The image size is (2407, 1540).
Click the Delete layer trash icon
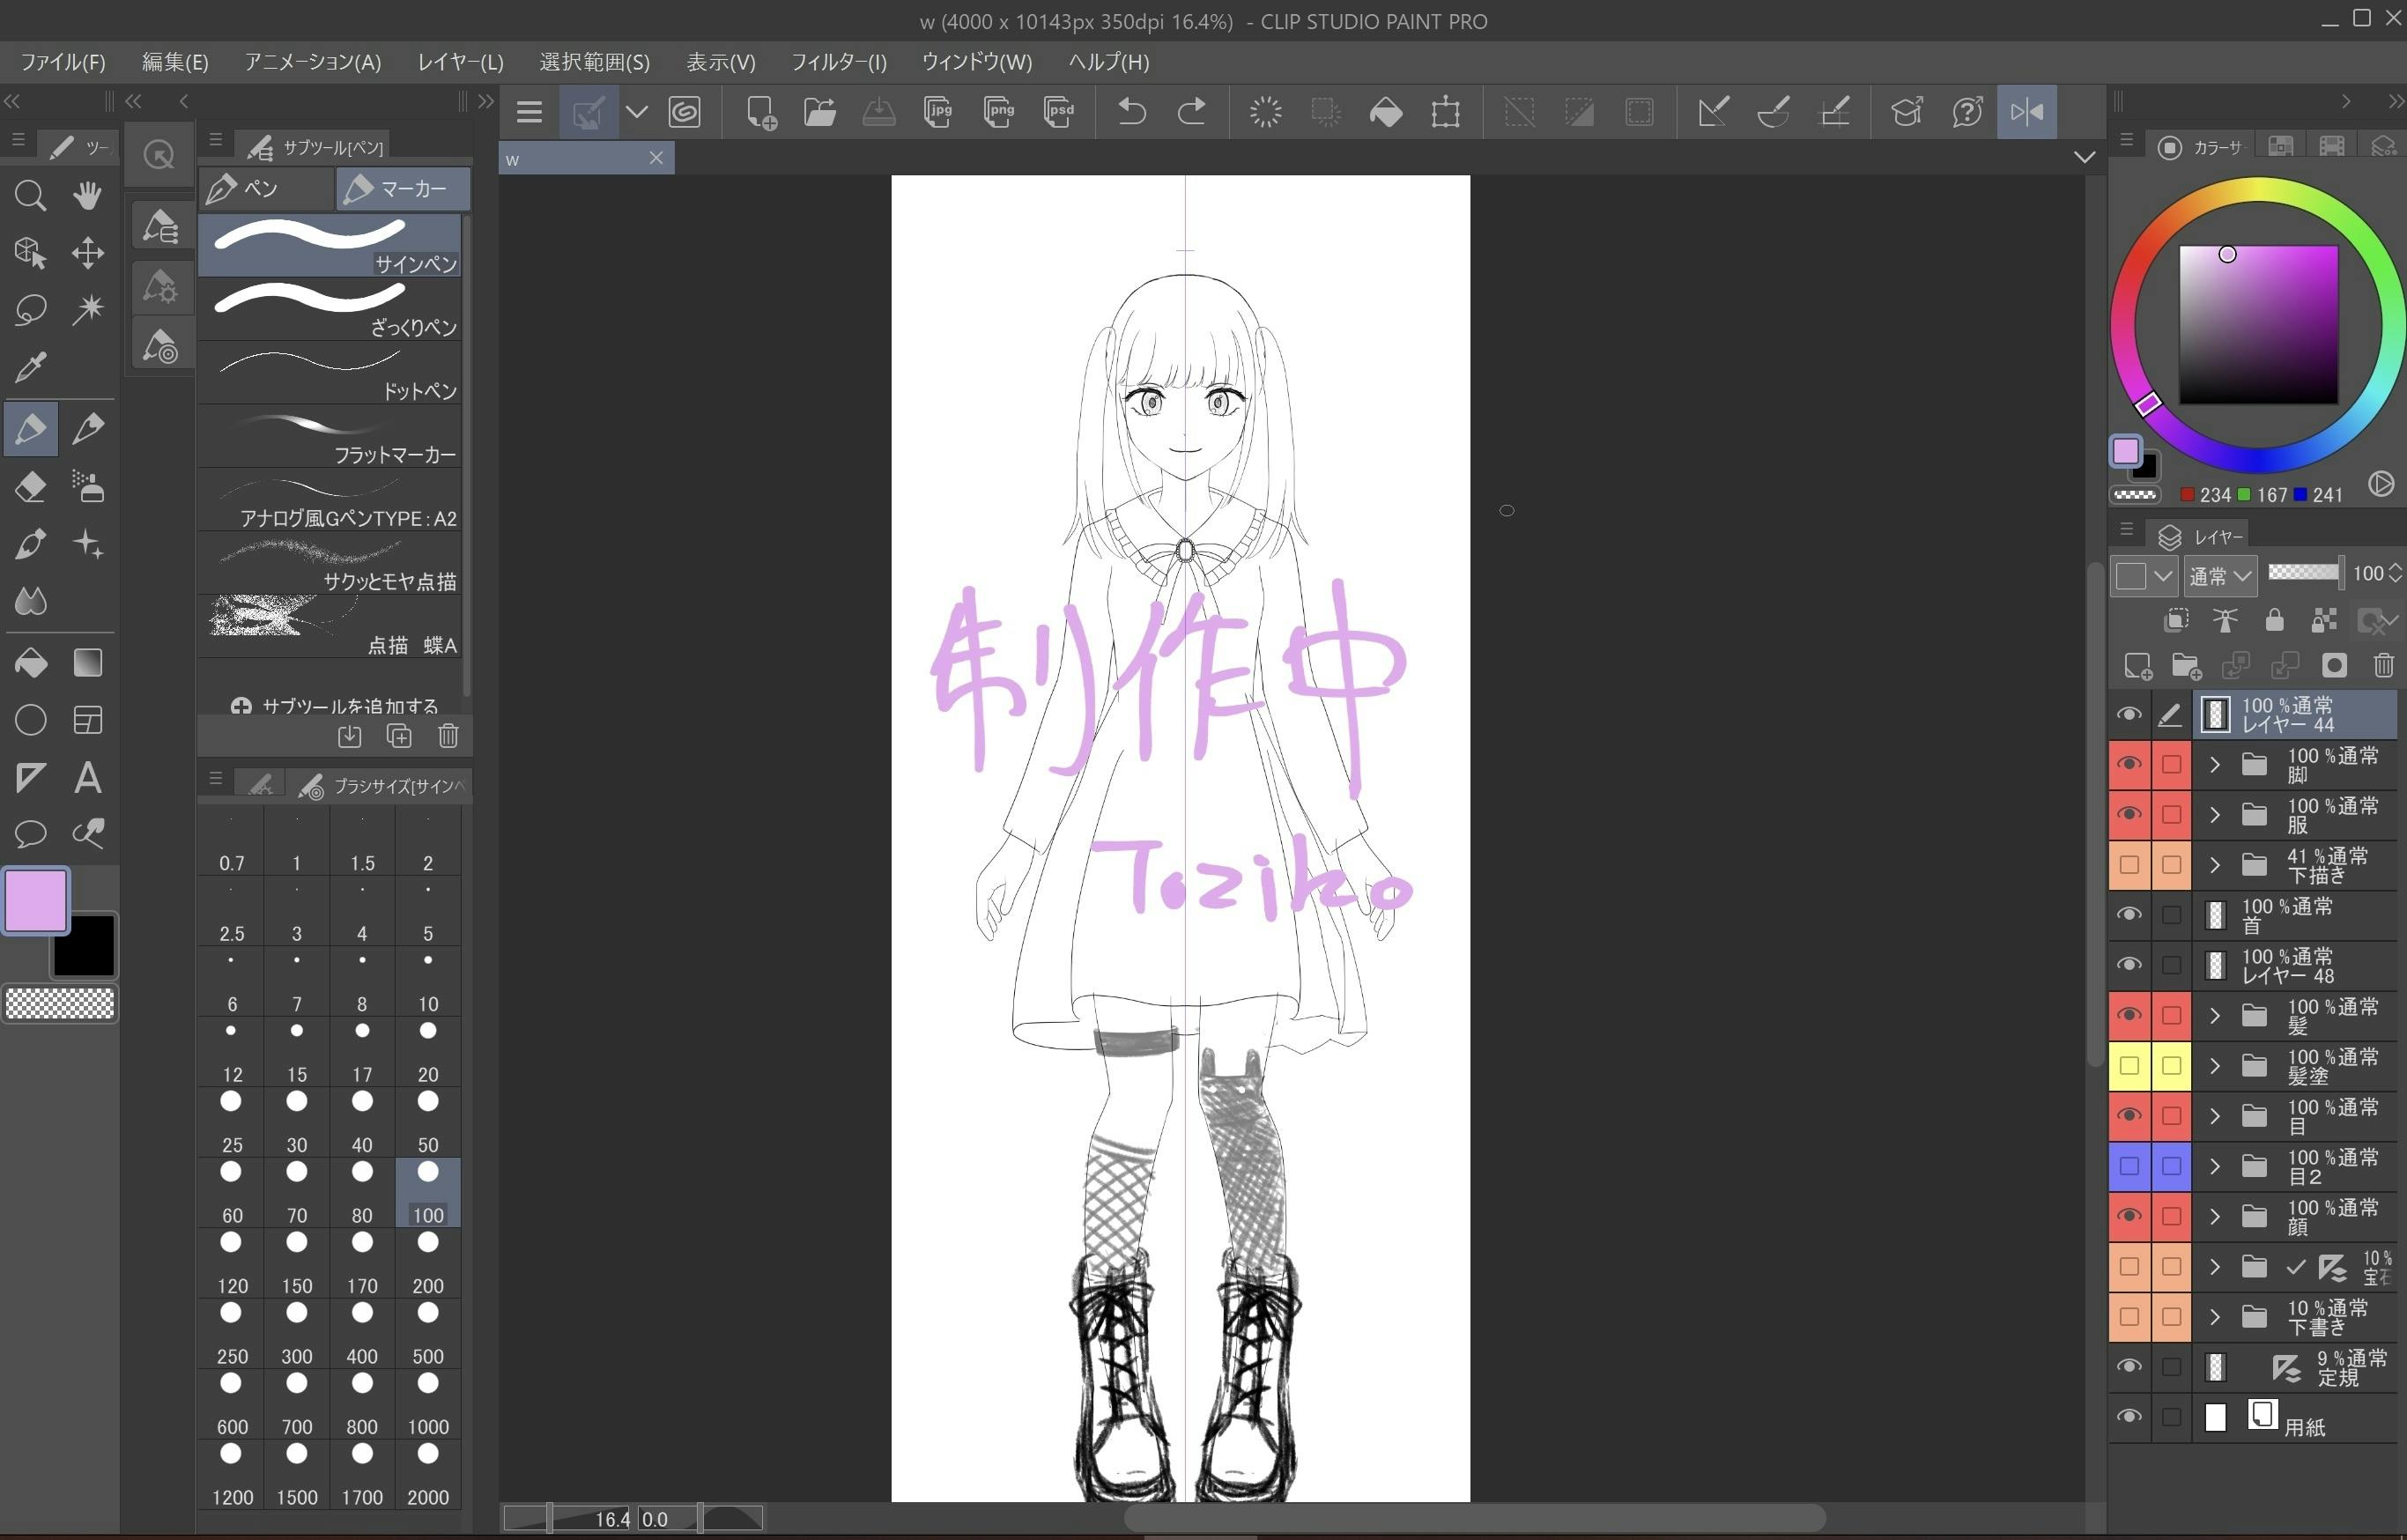pos(2383,666)
